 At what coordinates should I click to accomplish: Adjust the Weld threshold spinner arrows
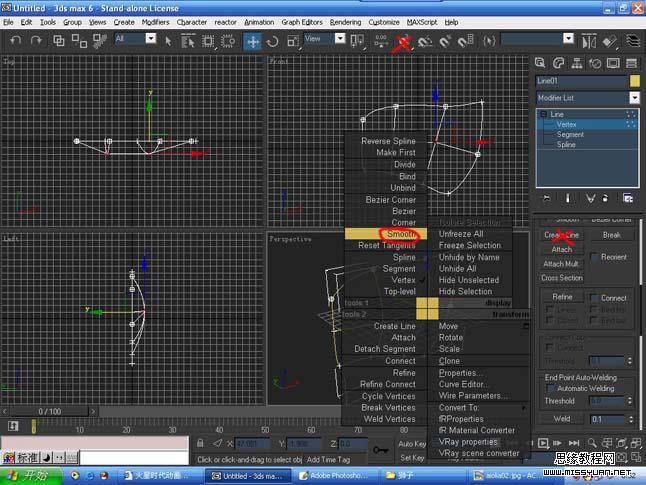pos(630,419)
